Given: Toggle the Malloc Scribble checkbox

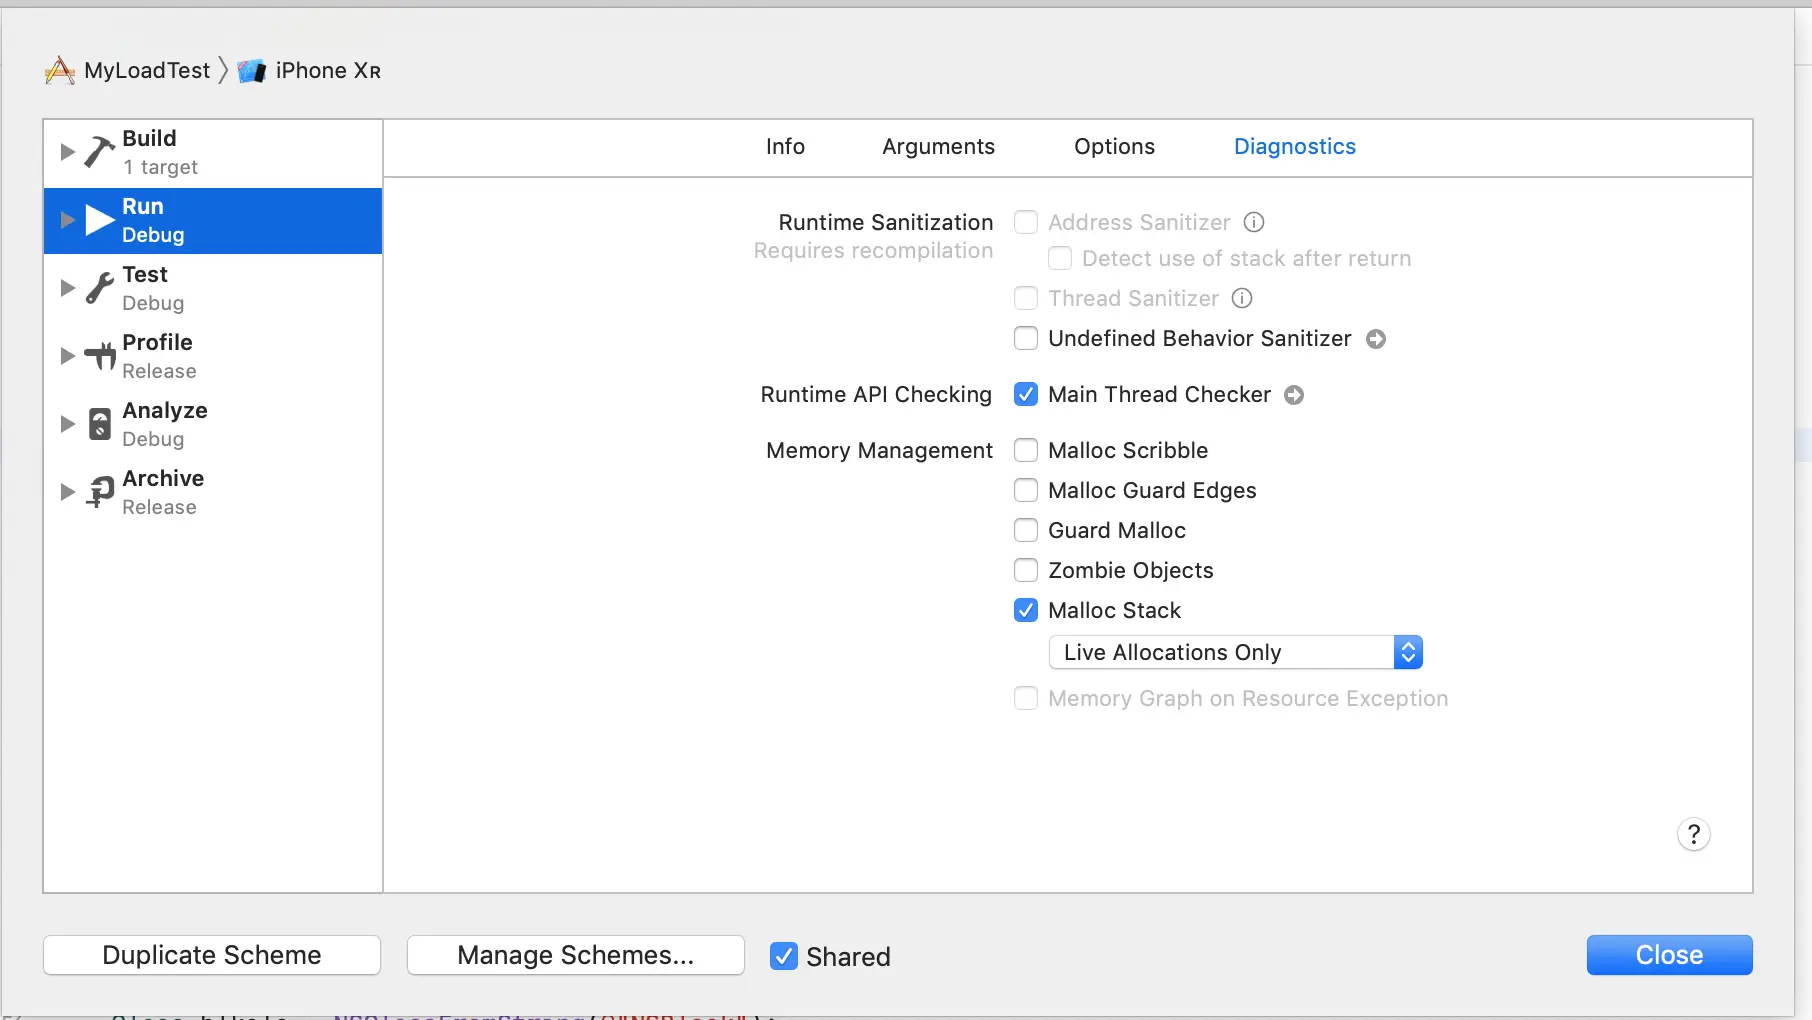Looking at the screenshot, I should click(1026, 450).
